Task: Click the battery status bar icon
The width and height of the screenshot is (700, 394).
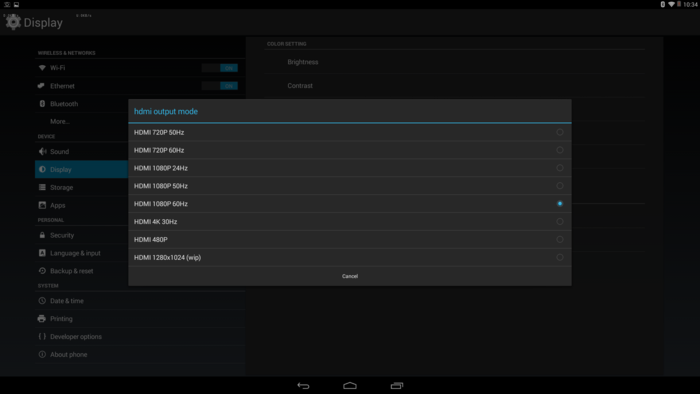Action: 679,4
